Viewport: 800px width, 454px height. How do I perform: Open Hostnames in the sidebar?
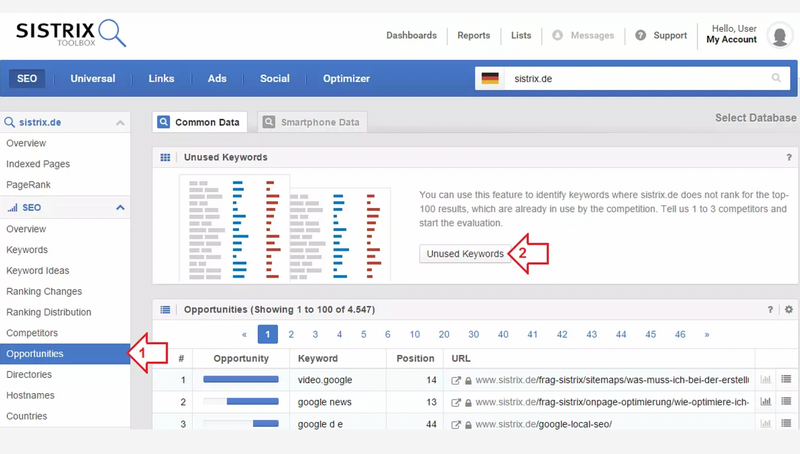[x=30, y=395]
